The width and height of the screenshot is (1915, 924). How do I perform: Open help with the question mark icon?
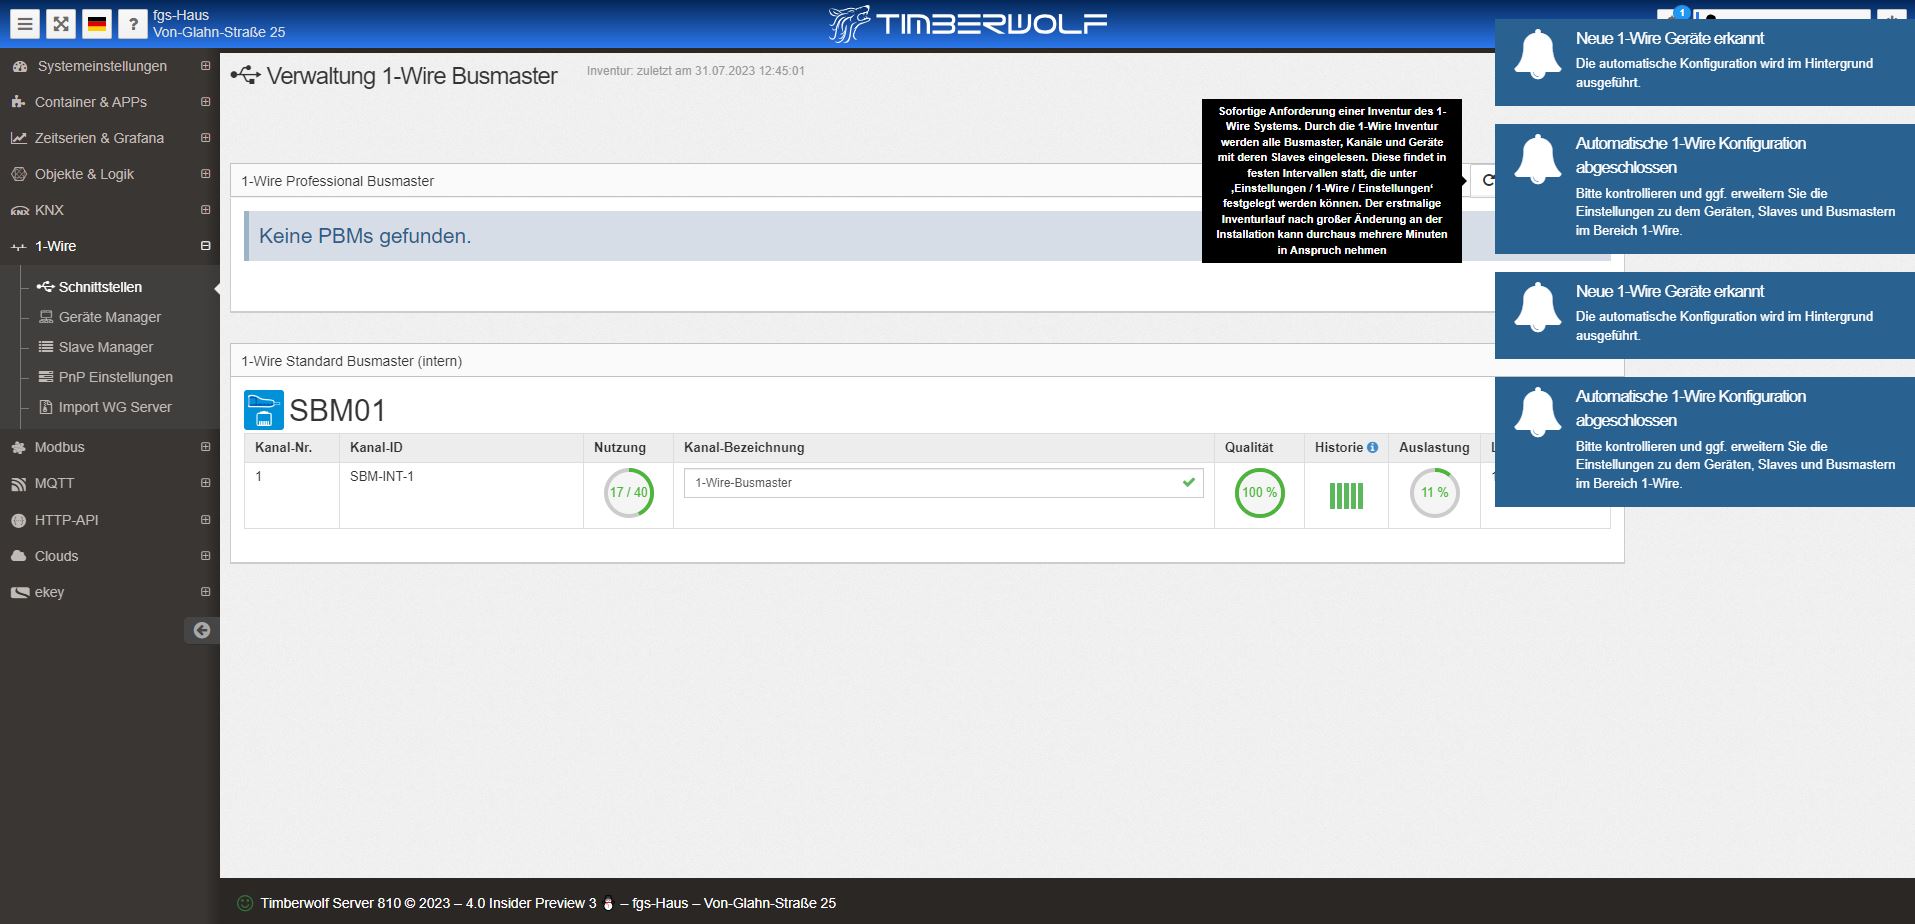(133, 24)
